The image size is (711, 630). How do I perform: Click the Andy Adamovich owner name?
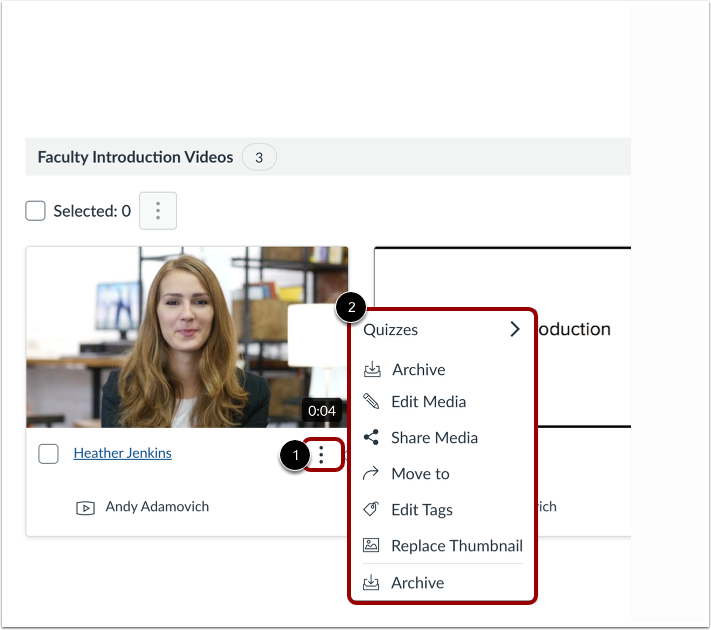(x=157, y=507)
